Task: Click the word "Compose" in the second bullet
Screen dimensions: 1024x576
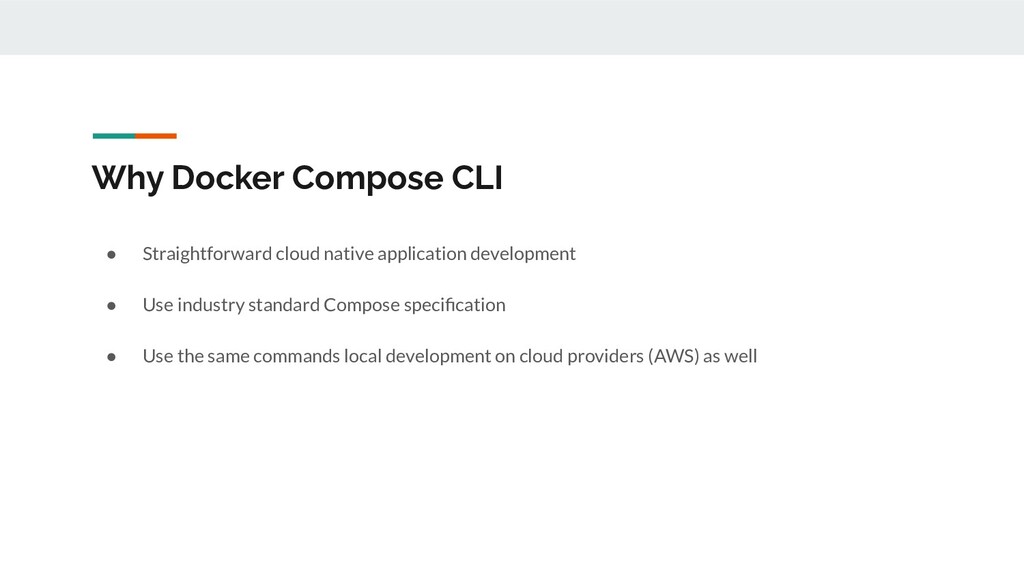Action: (x=361, y=305)
